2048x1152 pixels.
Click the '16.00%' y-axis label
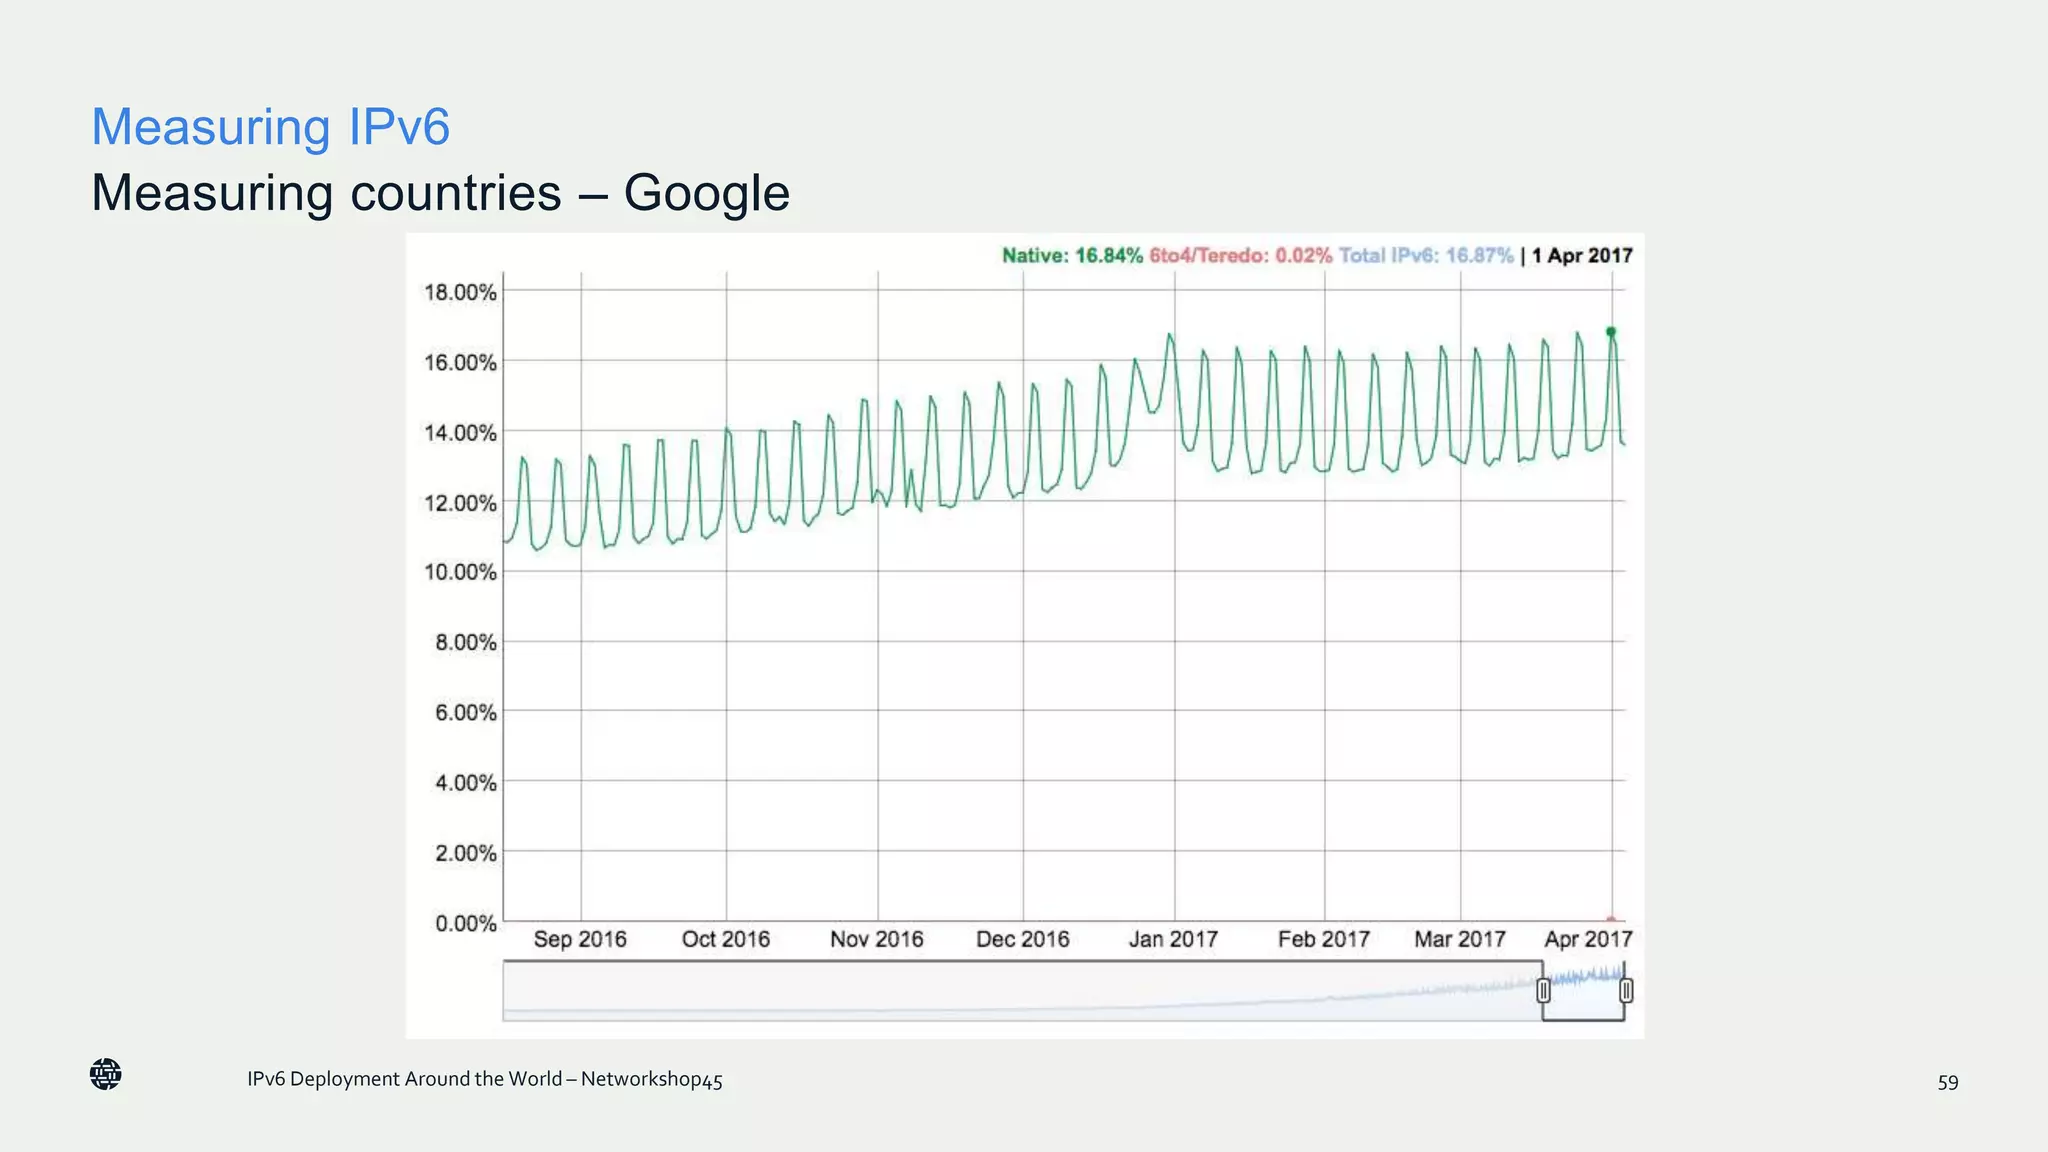click(460, 362)
